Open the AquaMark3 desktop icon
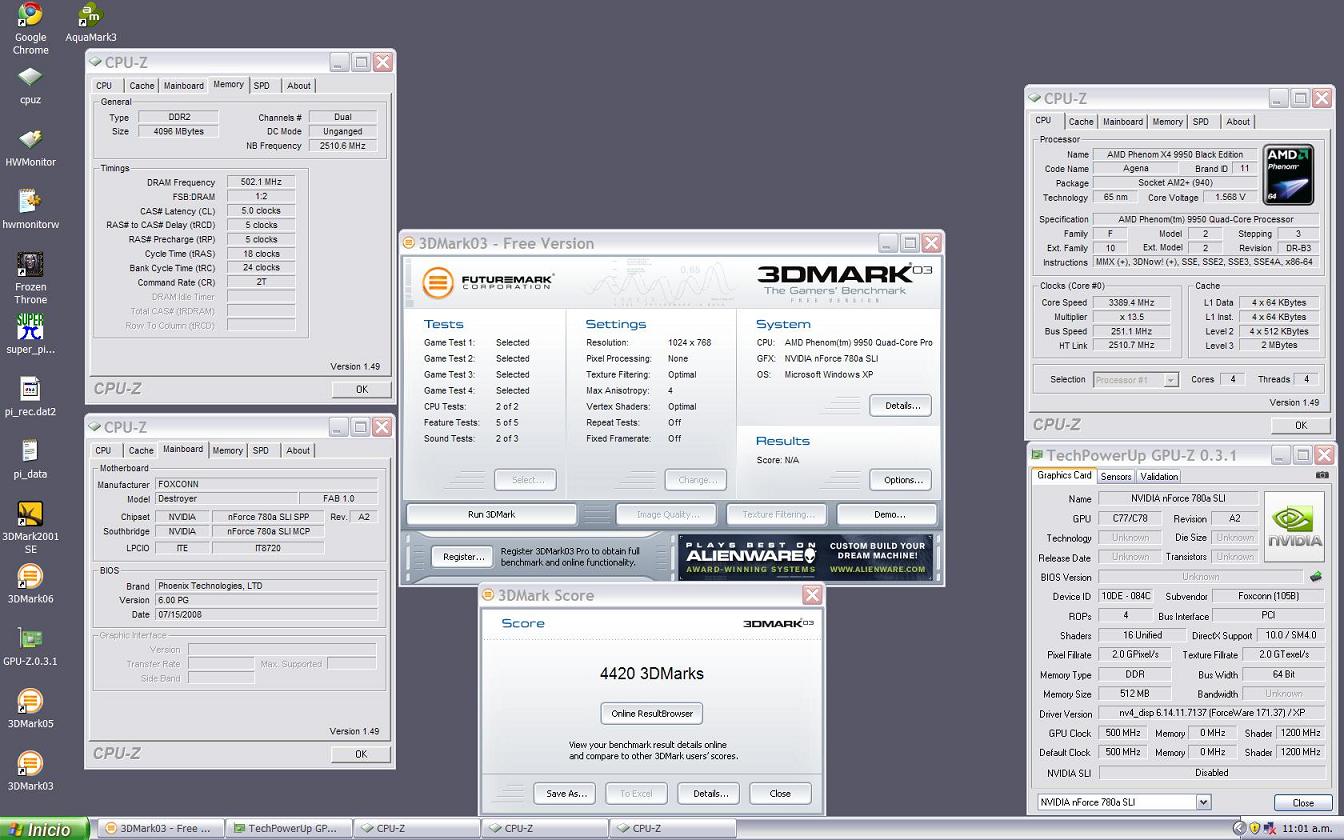This screenshot has height=840, width=1344. 90,24
